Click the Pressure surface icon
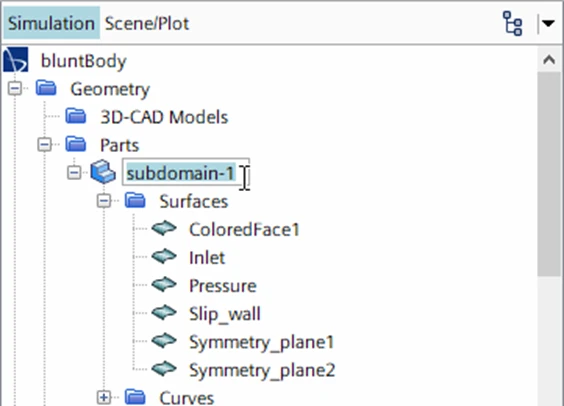The image size is (564, 406). pos(164,284)
